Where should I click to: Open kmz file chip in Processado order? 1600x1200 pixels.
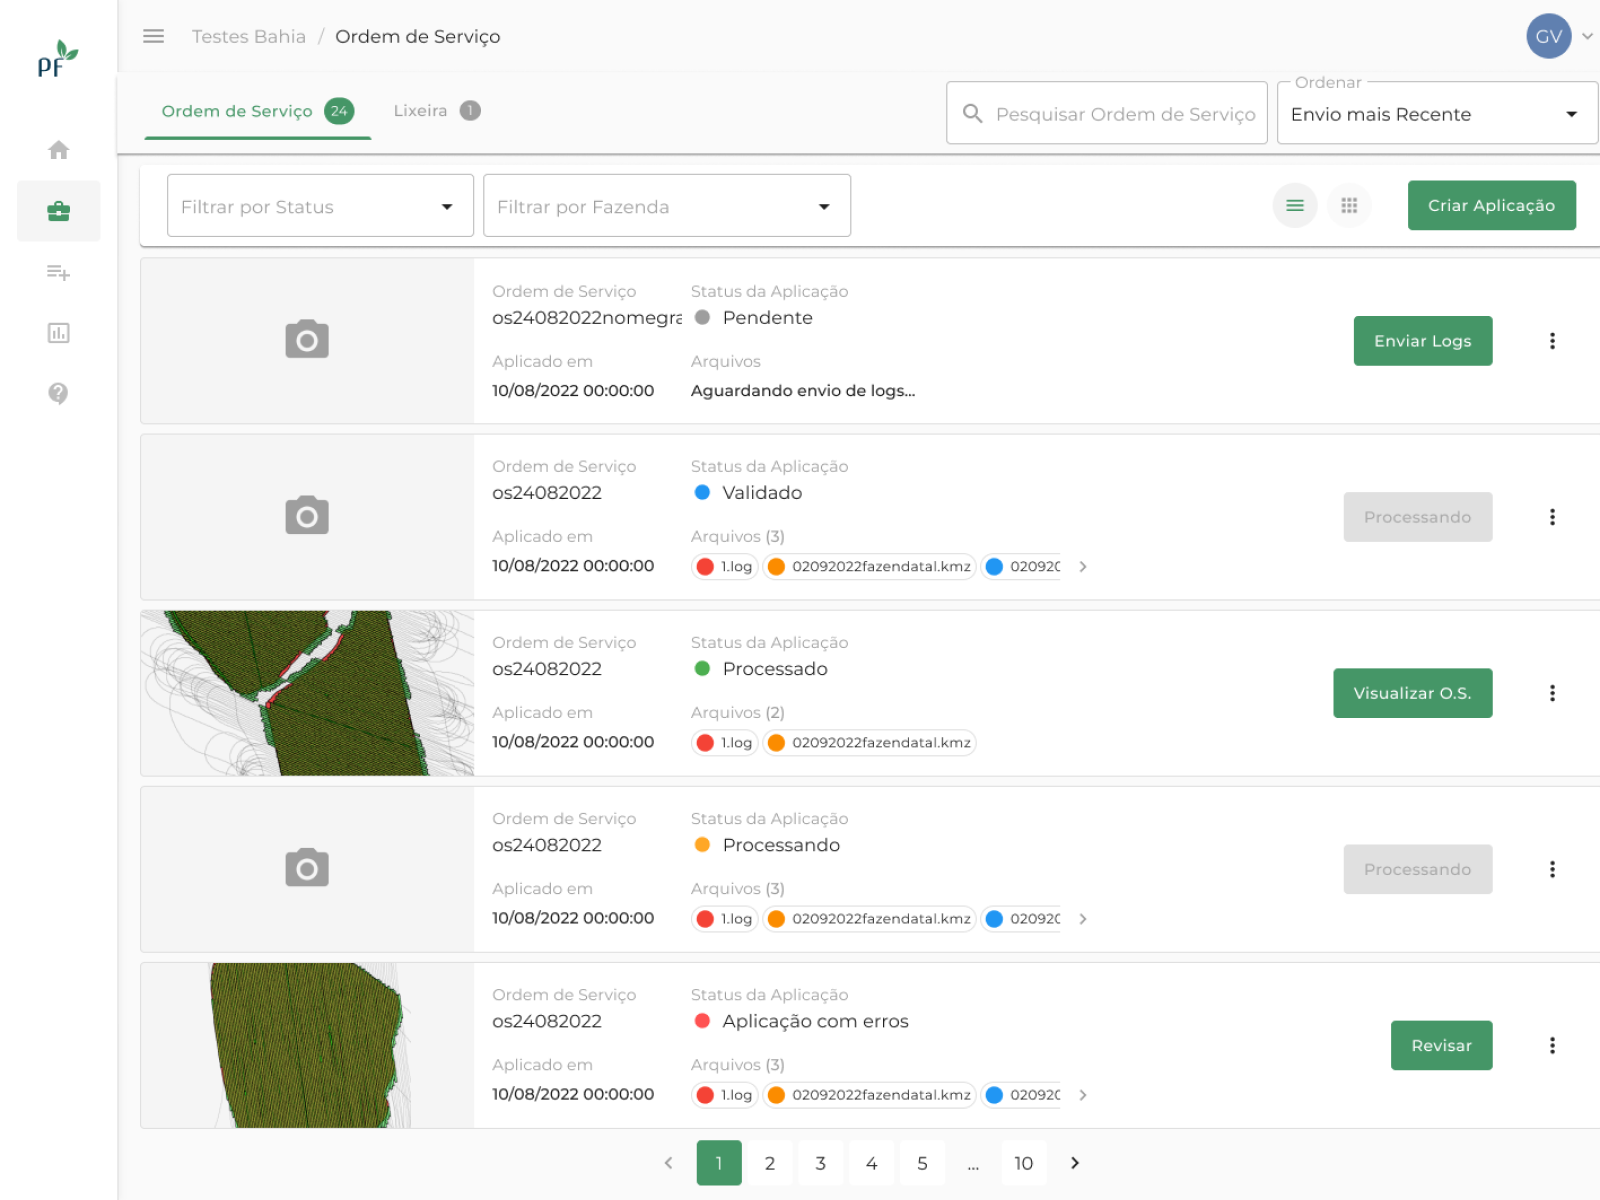click(x=869, y=743)
